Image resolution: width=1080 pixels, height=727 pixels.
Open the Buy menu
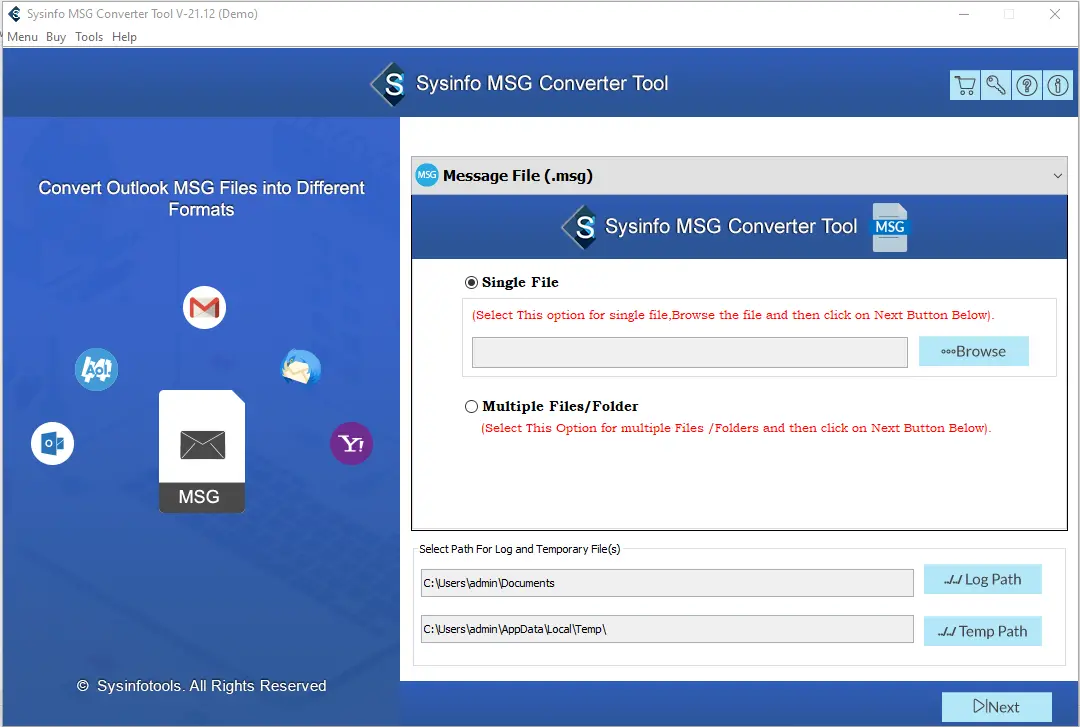[x=56, y=37]
